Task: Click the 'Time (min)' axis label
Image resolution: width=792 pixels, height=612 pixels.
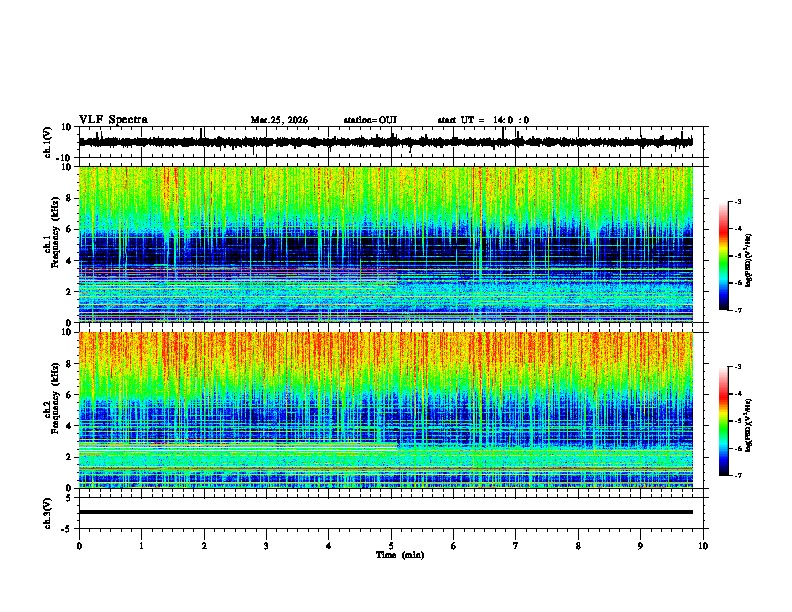Action: point(400,555)
